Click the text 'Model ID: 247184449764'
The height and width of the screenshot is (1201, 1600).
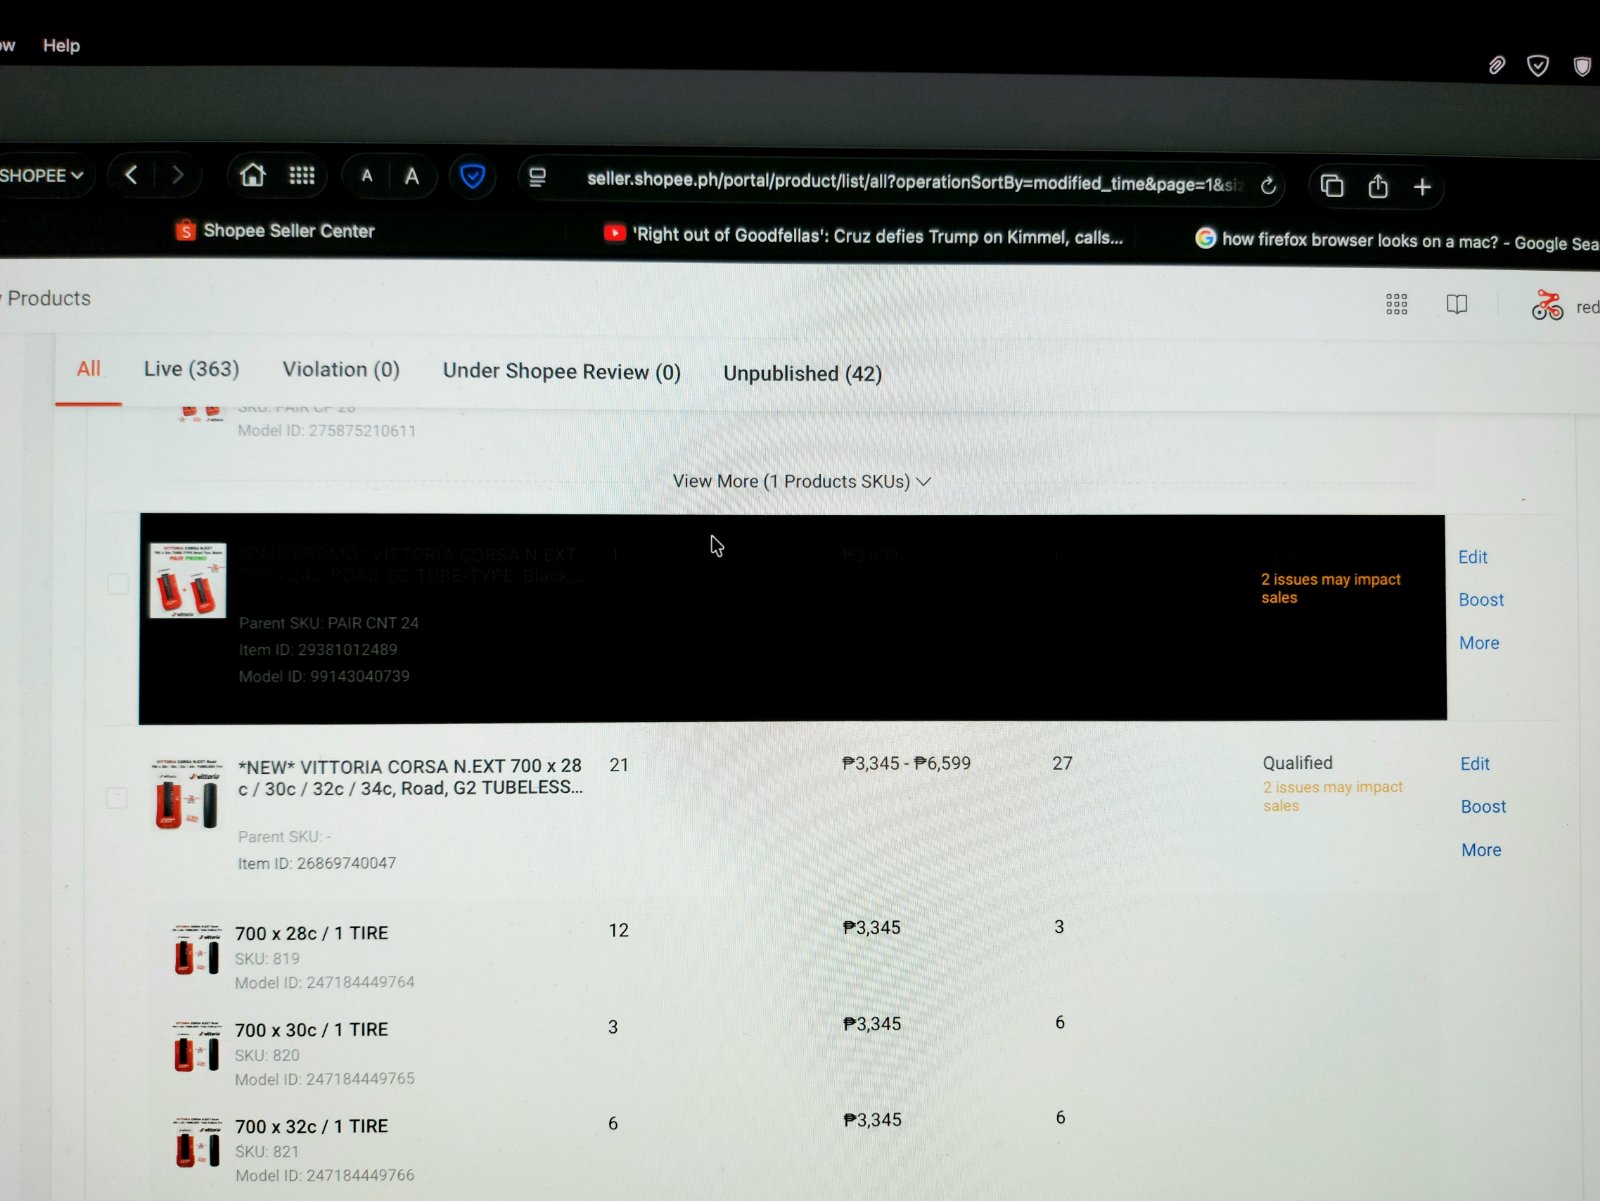pos(325,983)
